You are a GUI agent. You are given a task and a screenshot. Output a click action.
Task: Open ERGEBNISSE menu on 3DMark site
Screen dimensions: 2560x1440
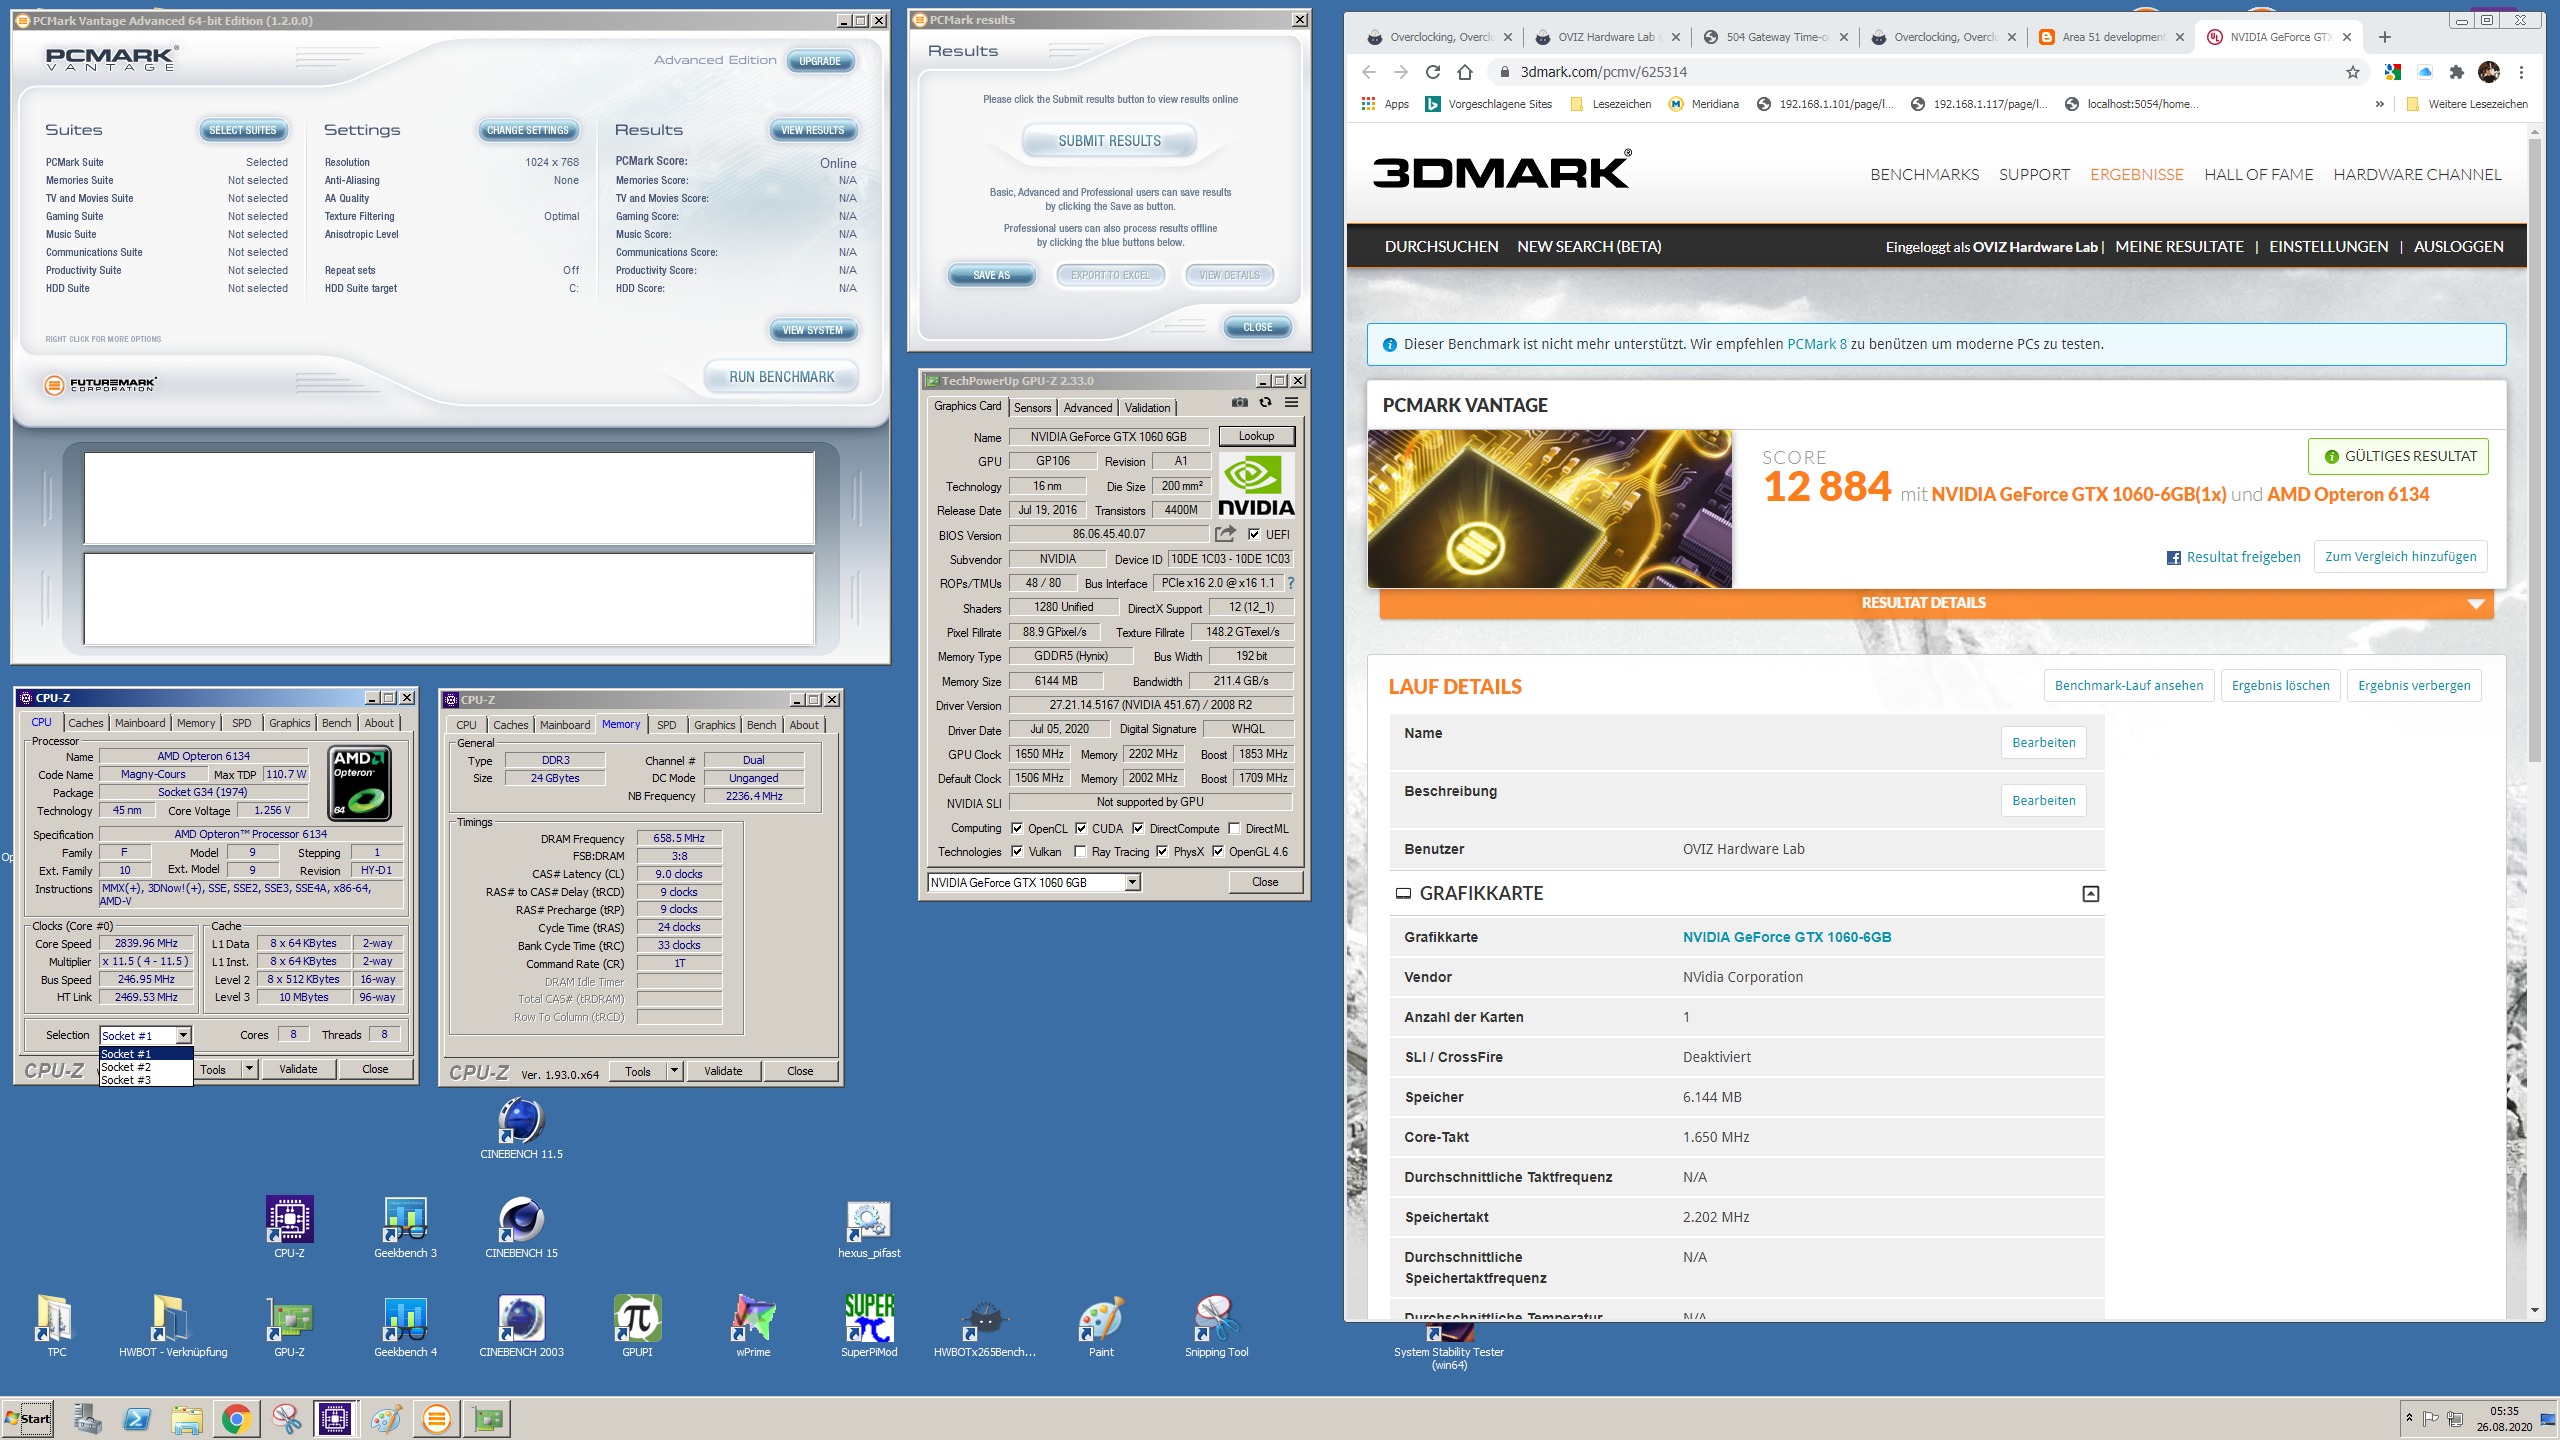[x=2137, y=174]
